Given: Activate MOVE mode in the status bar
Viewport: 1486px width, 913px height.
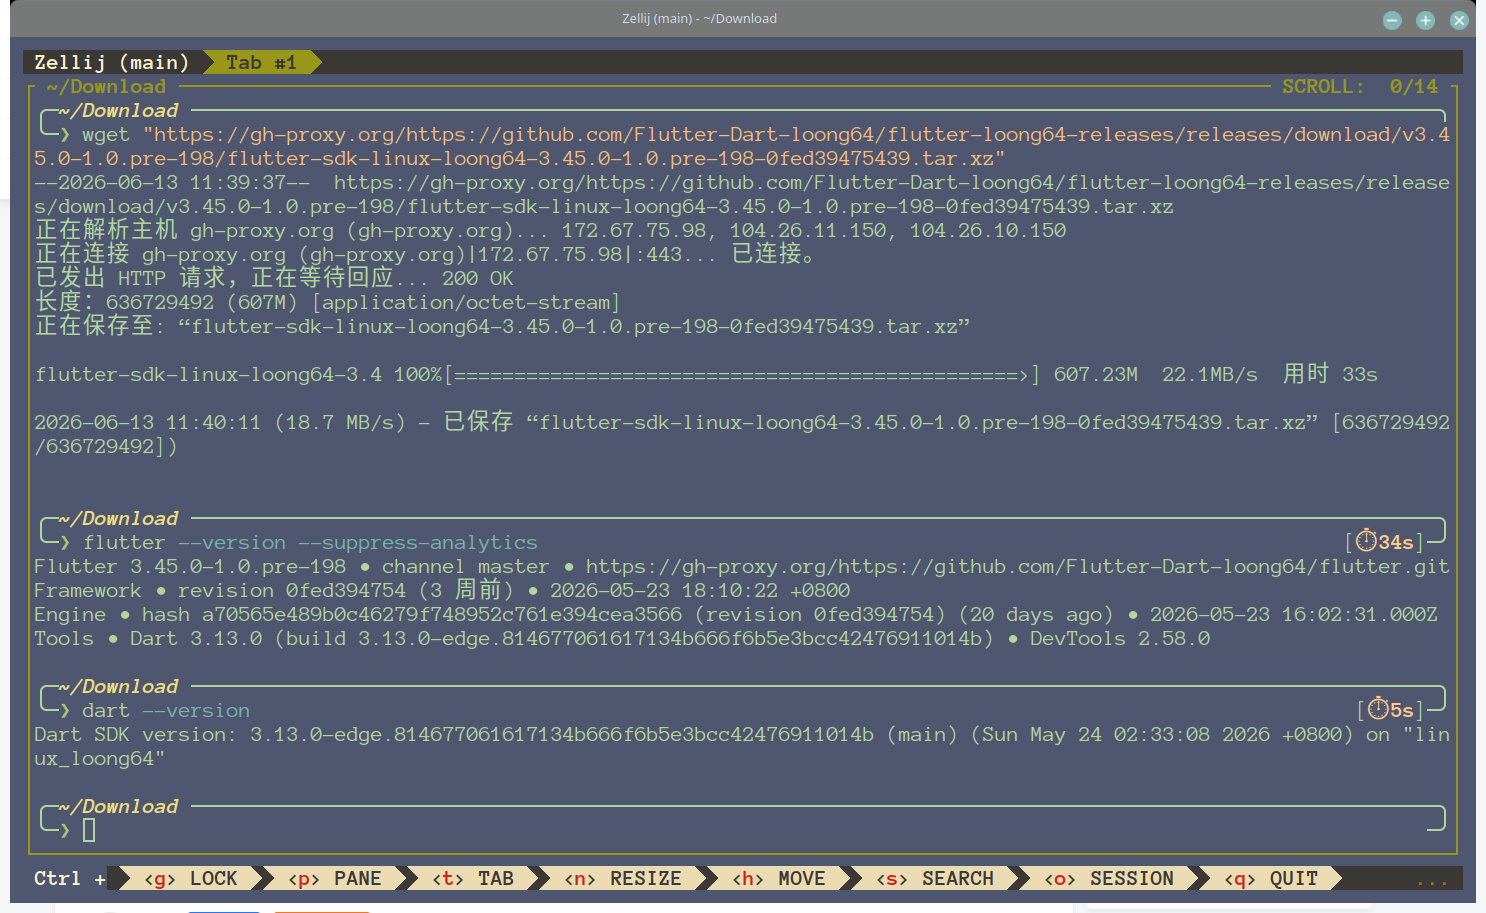Looking at the screenshot, I should [779, 878].
